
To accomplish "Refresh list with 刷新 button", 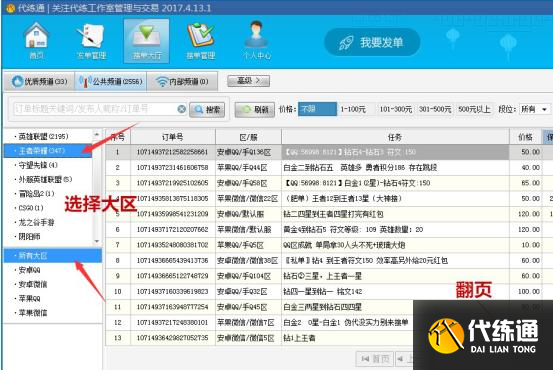I will pyautogui.click(x=255, y=110).
